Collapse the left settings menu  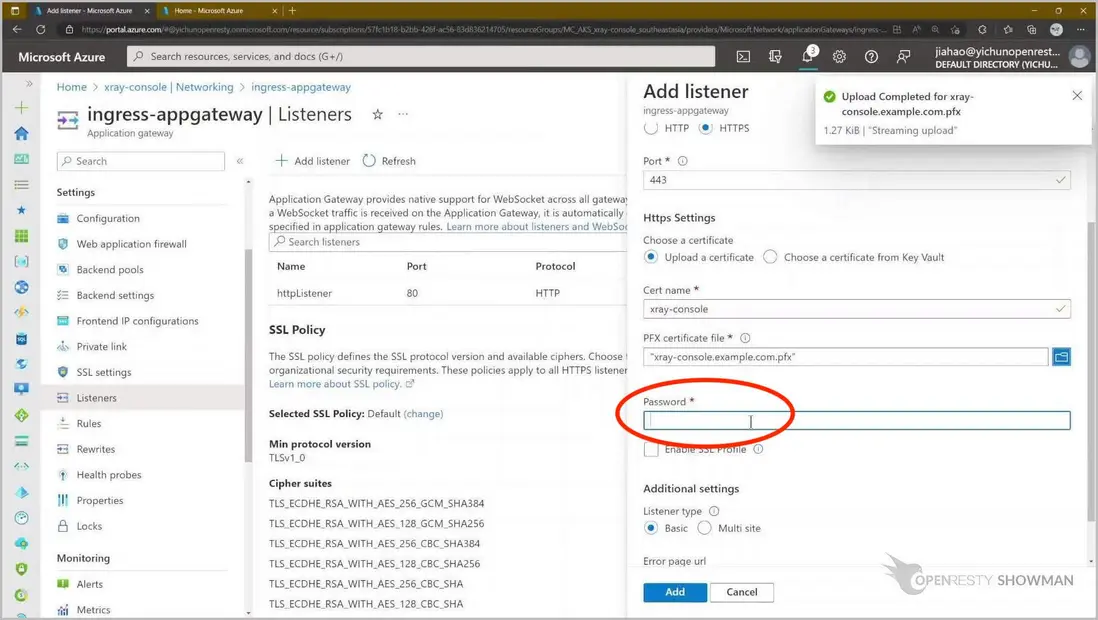coord(240,161)
